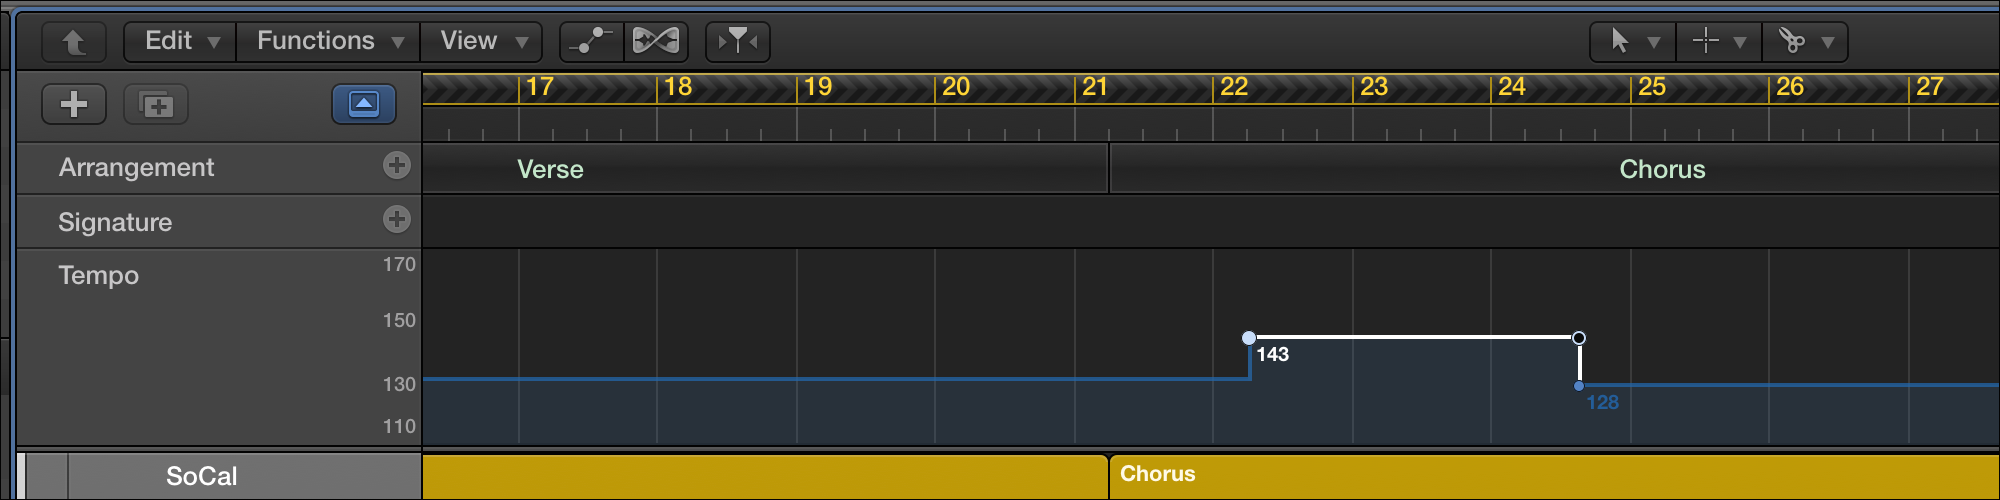Toggle the Automation curve button

[592, 41]
